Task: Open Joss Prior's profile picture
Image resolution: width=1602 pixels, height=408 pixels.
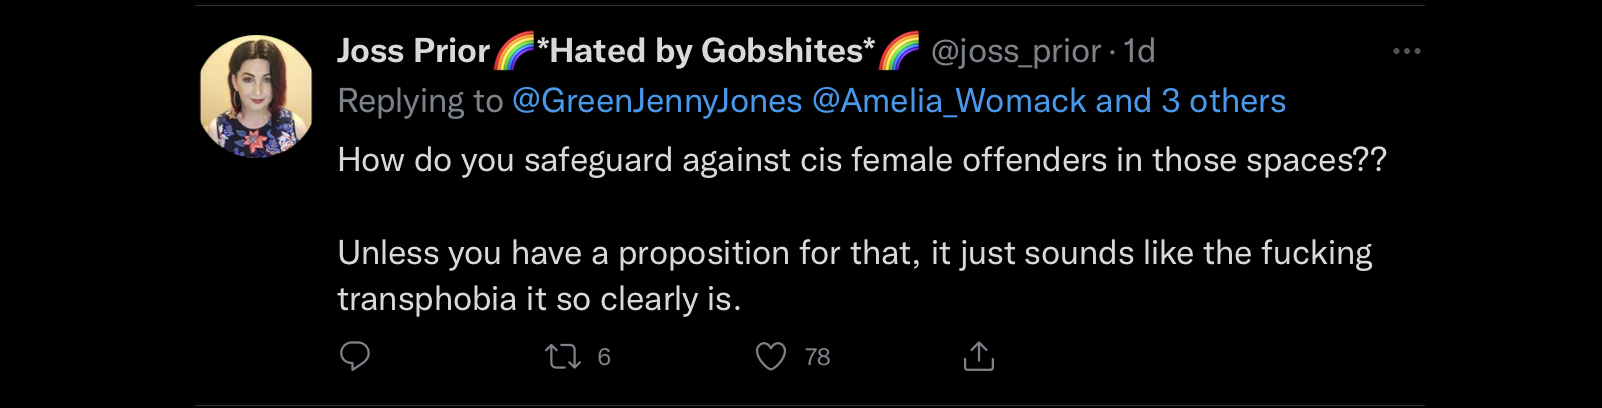Action: coord(256,96)
